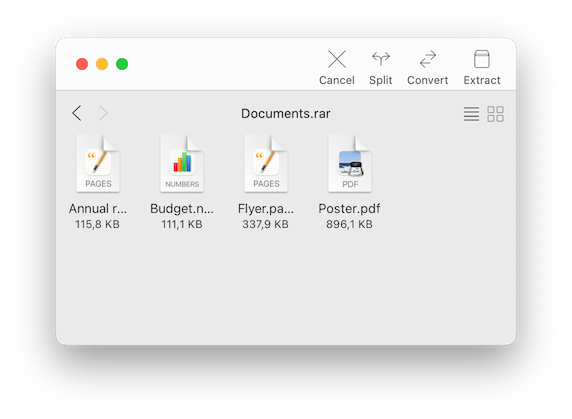Viewport: 572px width, 419px height.
Task: Click the Convert label in toolbar
Action: (x=428, y=80)
